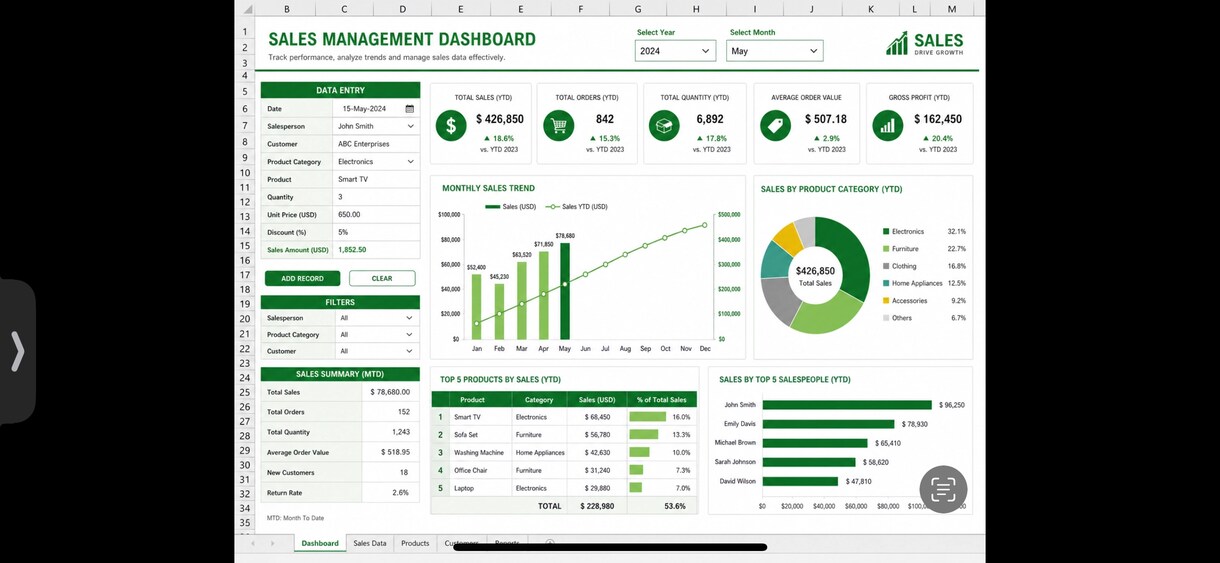Switch to the Sales Data sheet tab
Screen dimensions: 1220x563
click(x=370, y=543)
